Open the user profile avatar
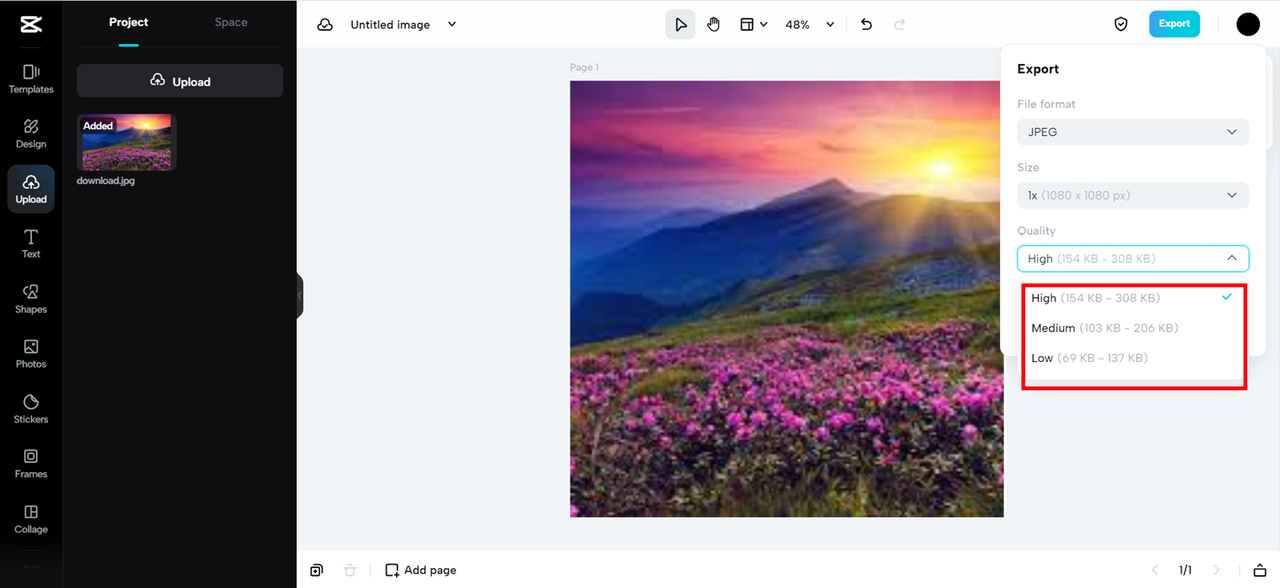 [1248, 25]
